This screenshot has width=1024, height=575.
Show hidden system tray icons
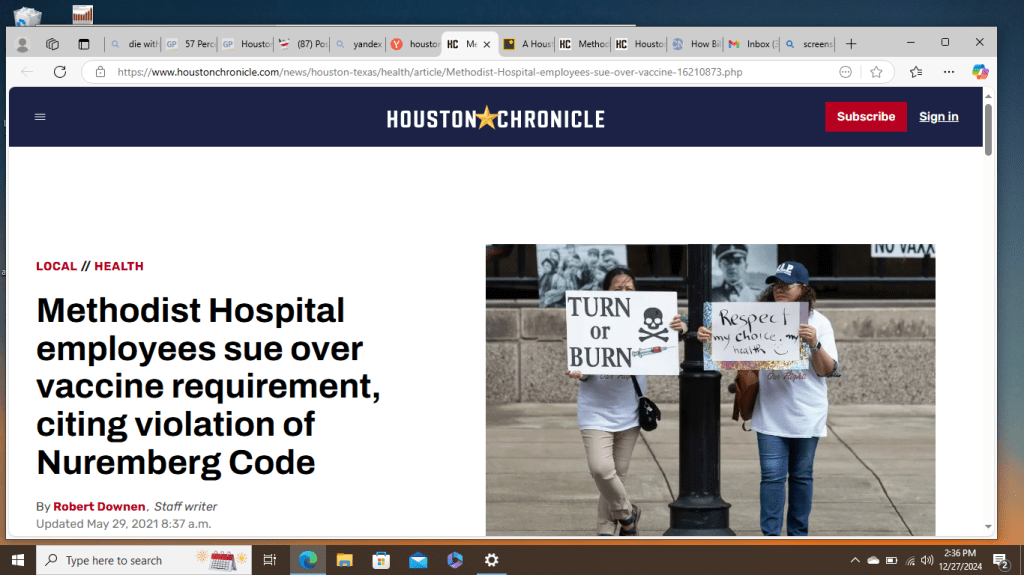[855, 560]
